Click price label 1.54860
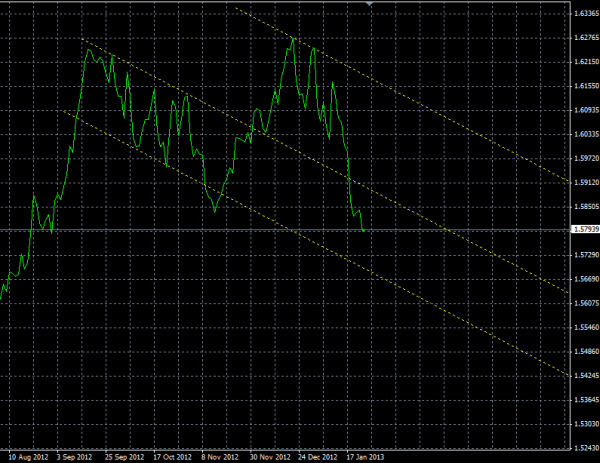600x463 pixels. click(587, 352)
